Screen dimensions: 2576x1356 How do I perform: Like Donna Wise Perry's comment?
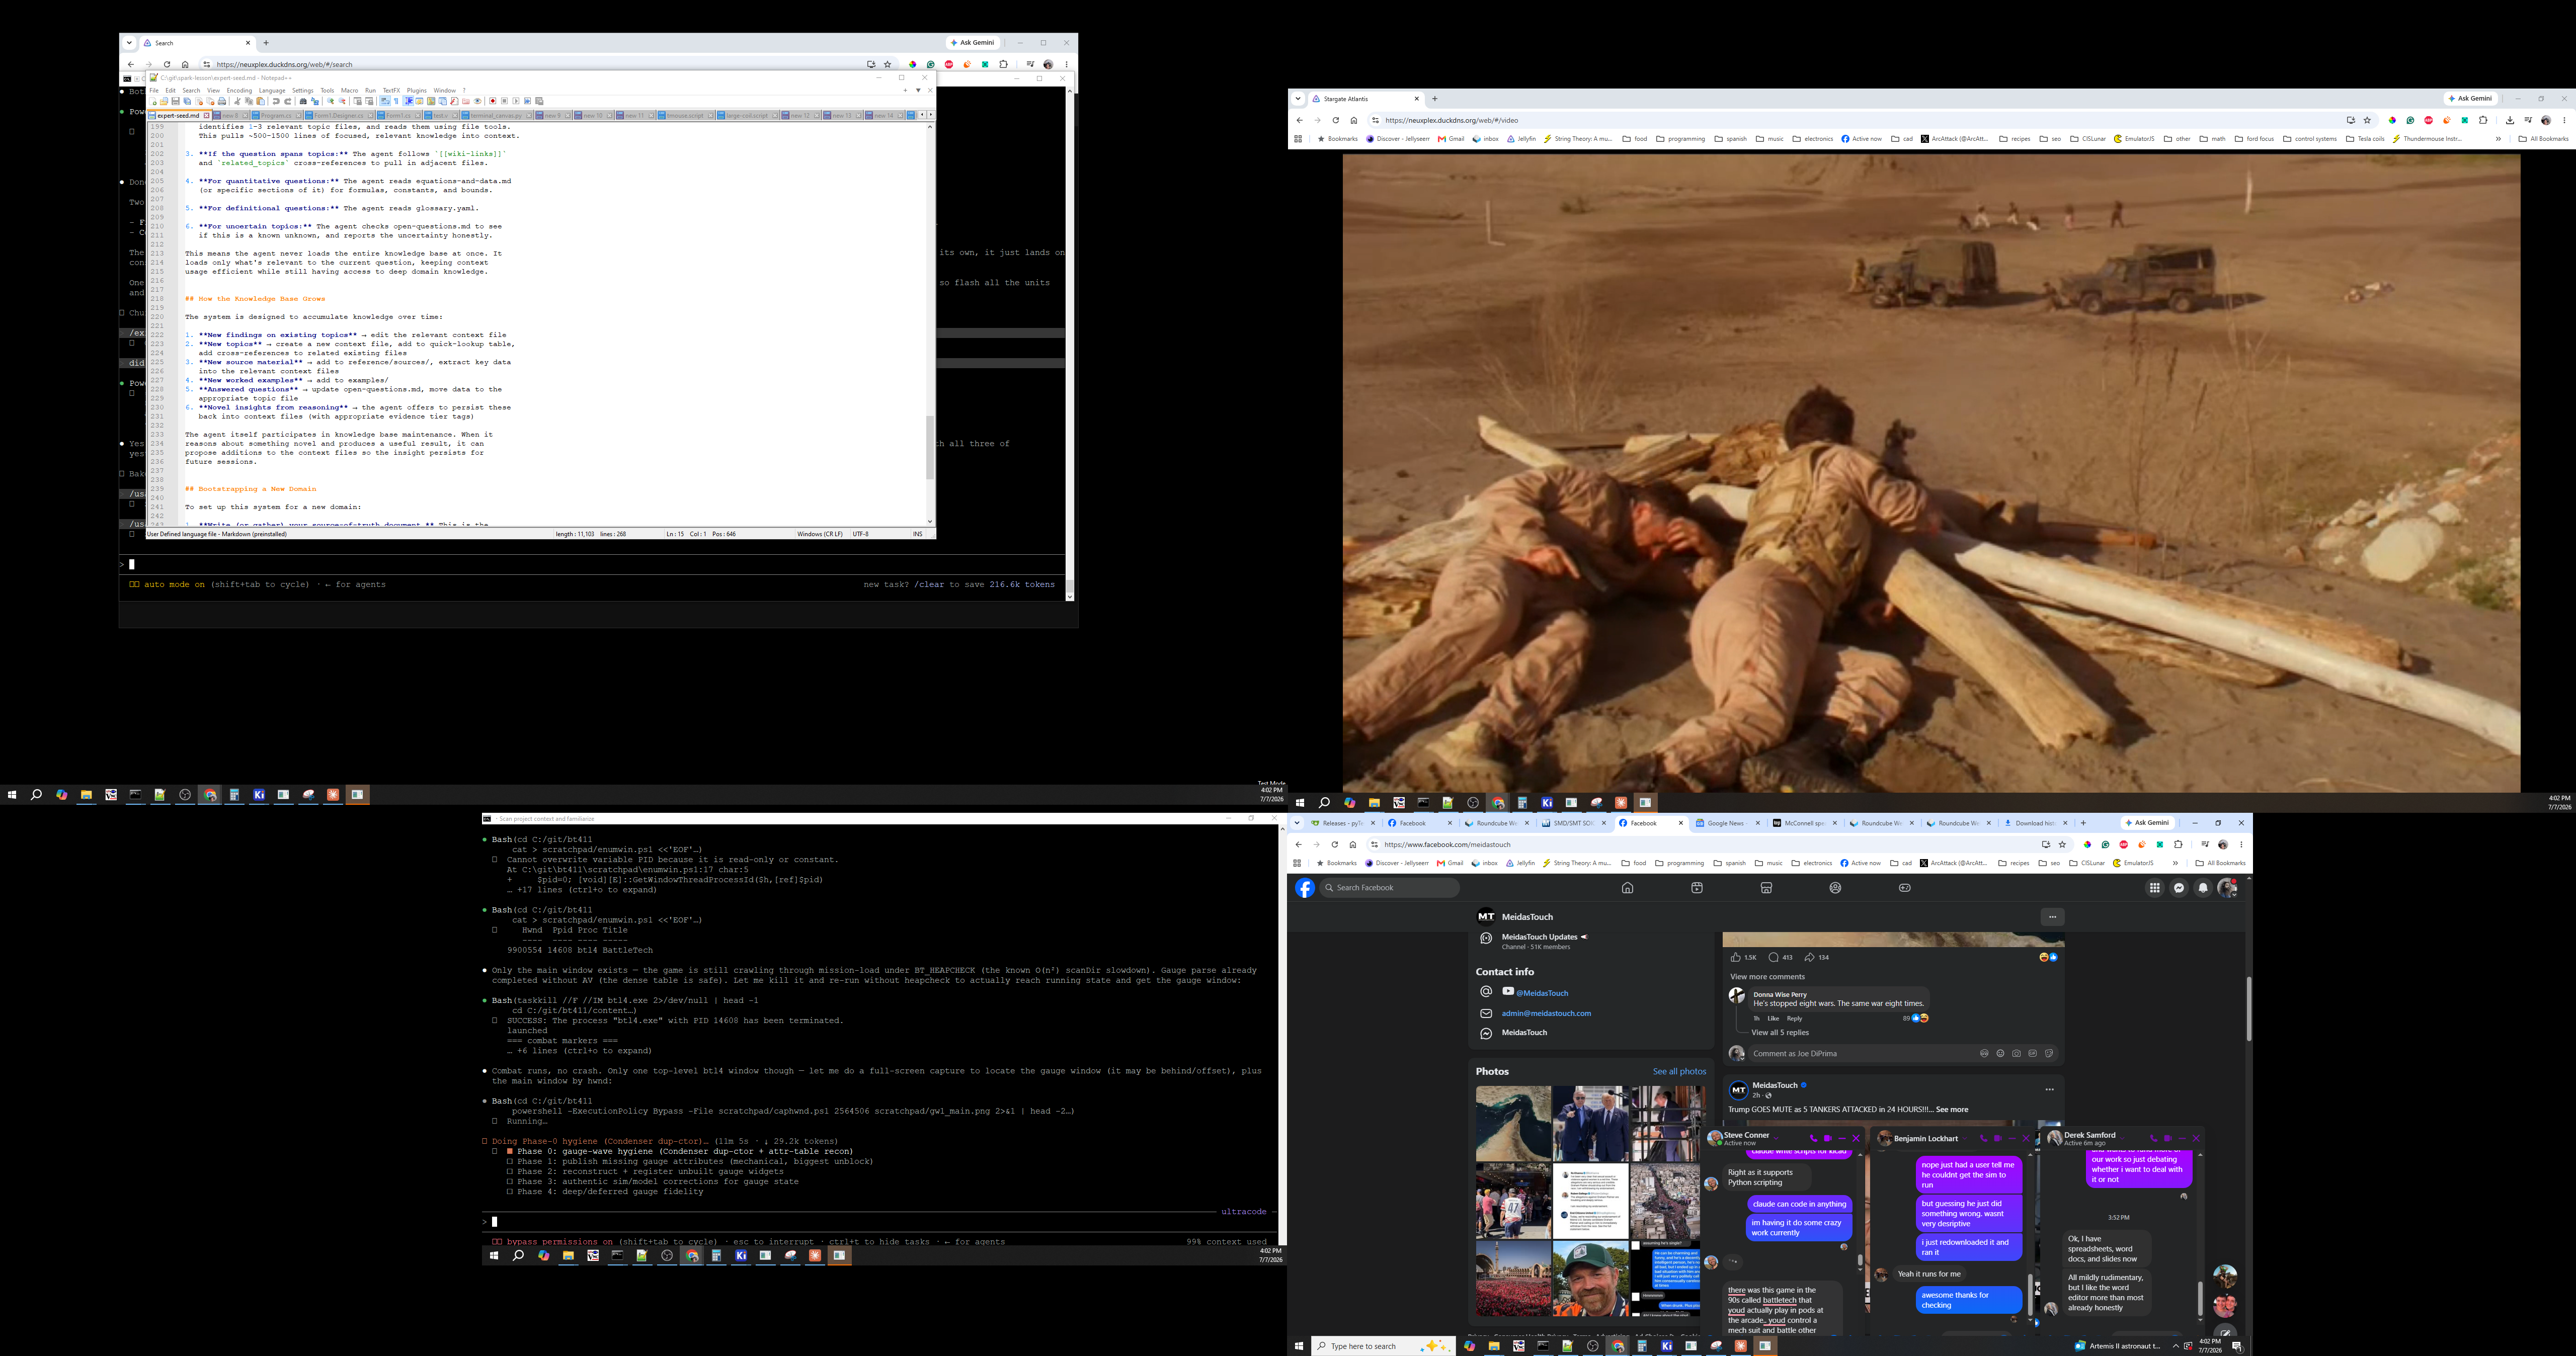coord(1773,1018)
